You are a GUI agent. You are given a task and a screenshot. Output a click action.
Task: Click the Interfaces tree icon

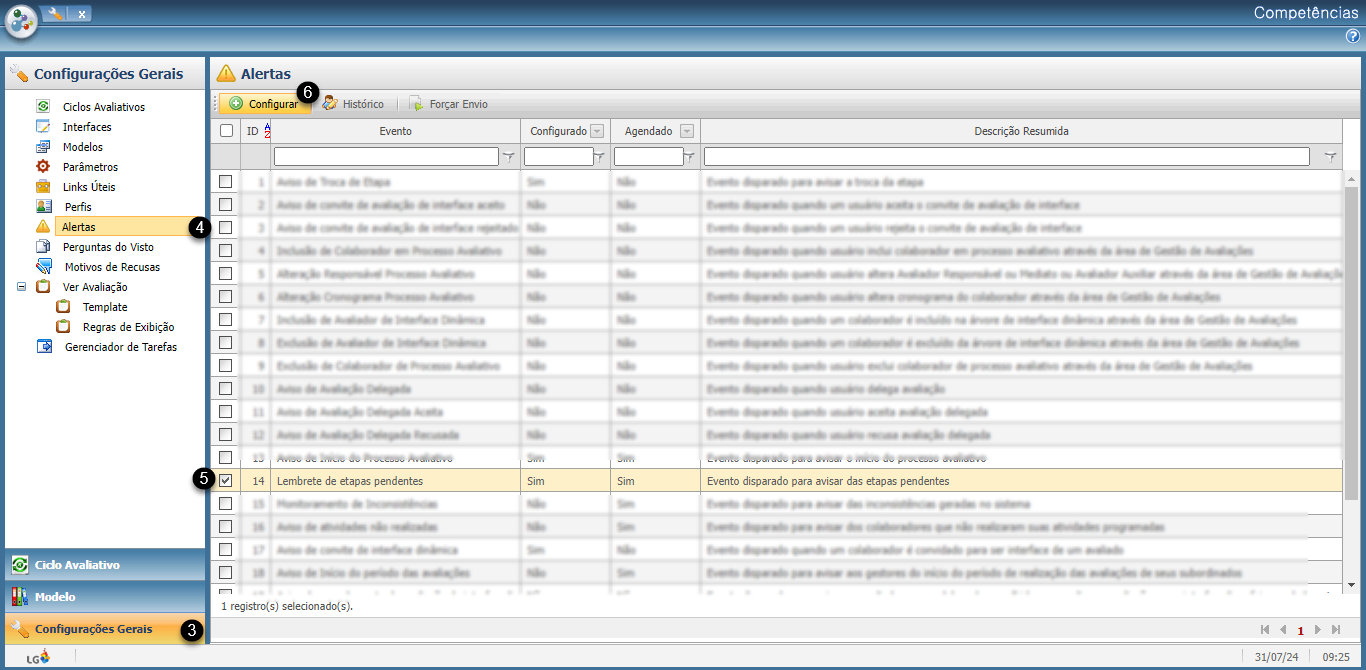pyautogui.click(x=43, y=126)
